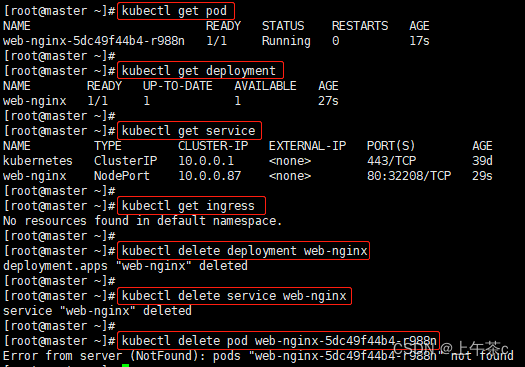Image resolution: width=525 pixels, height=367 pixels.
Task: Click the 'kubectl delete pod' command line
Action: 279,341
